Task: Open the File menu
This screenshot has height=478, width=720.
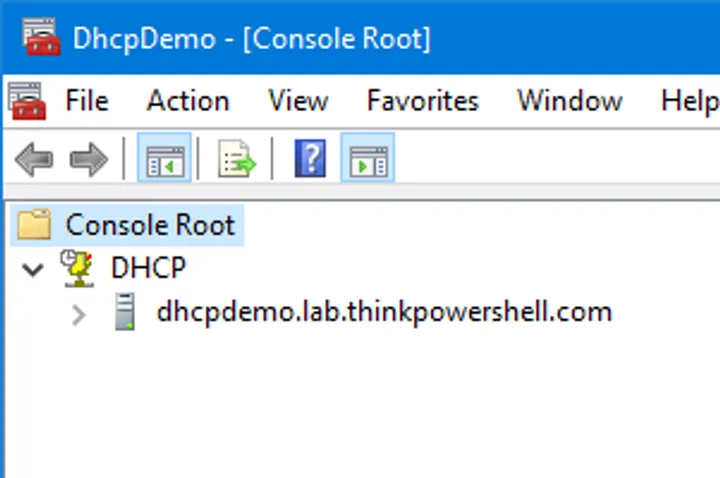Action: pyautogui.click(x=87, y=101)
